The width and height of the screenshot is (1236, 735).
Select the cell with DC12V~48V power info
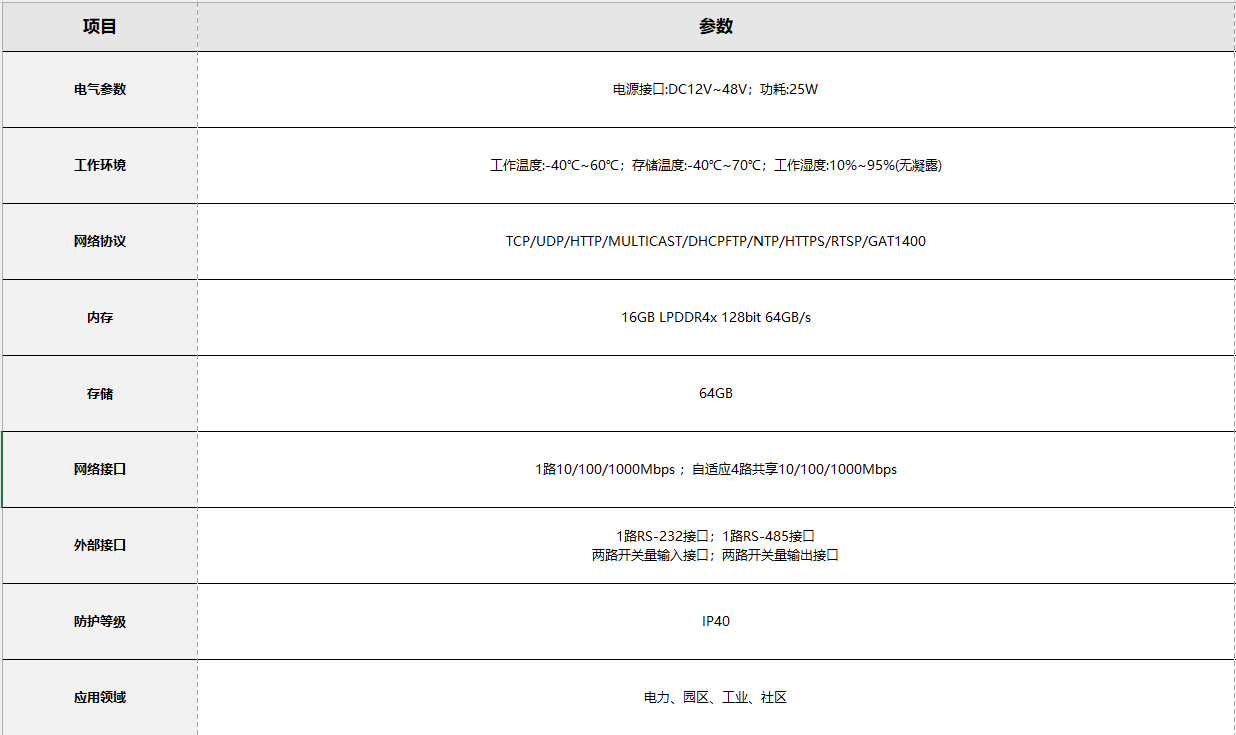715,89
